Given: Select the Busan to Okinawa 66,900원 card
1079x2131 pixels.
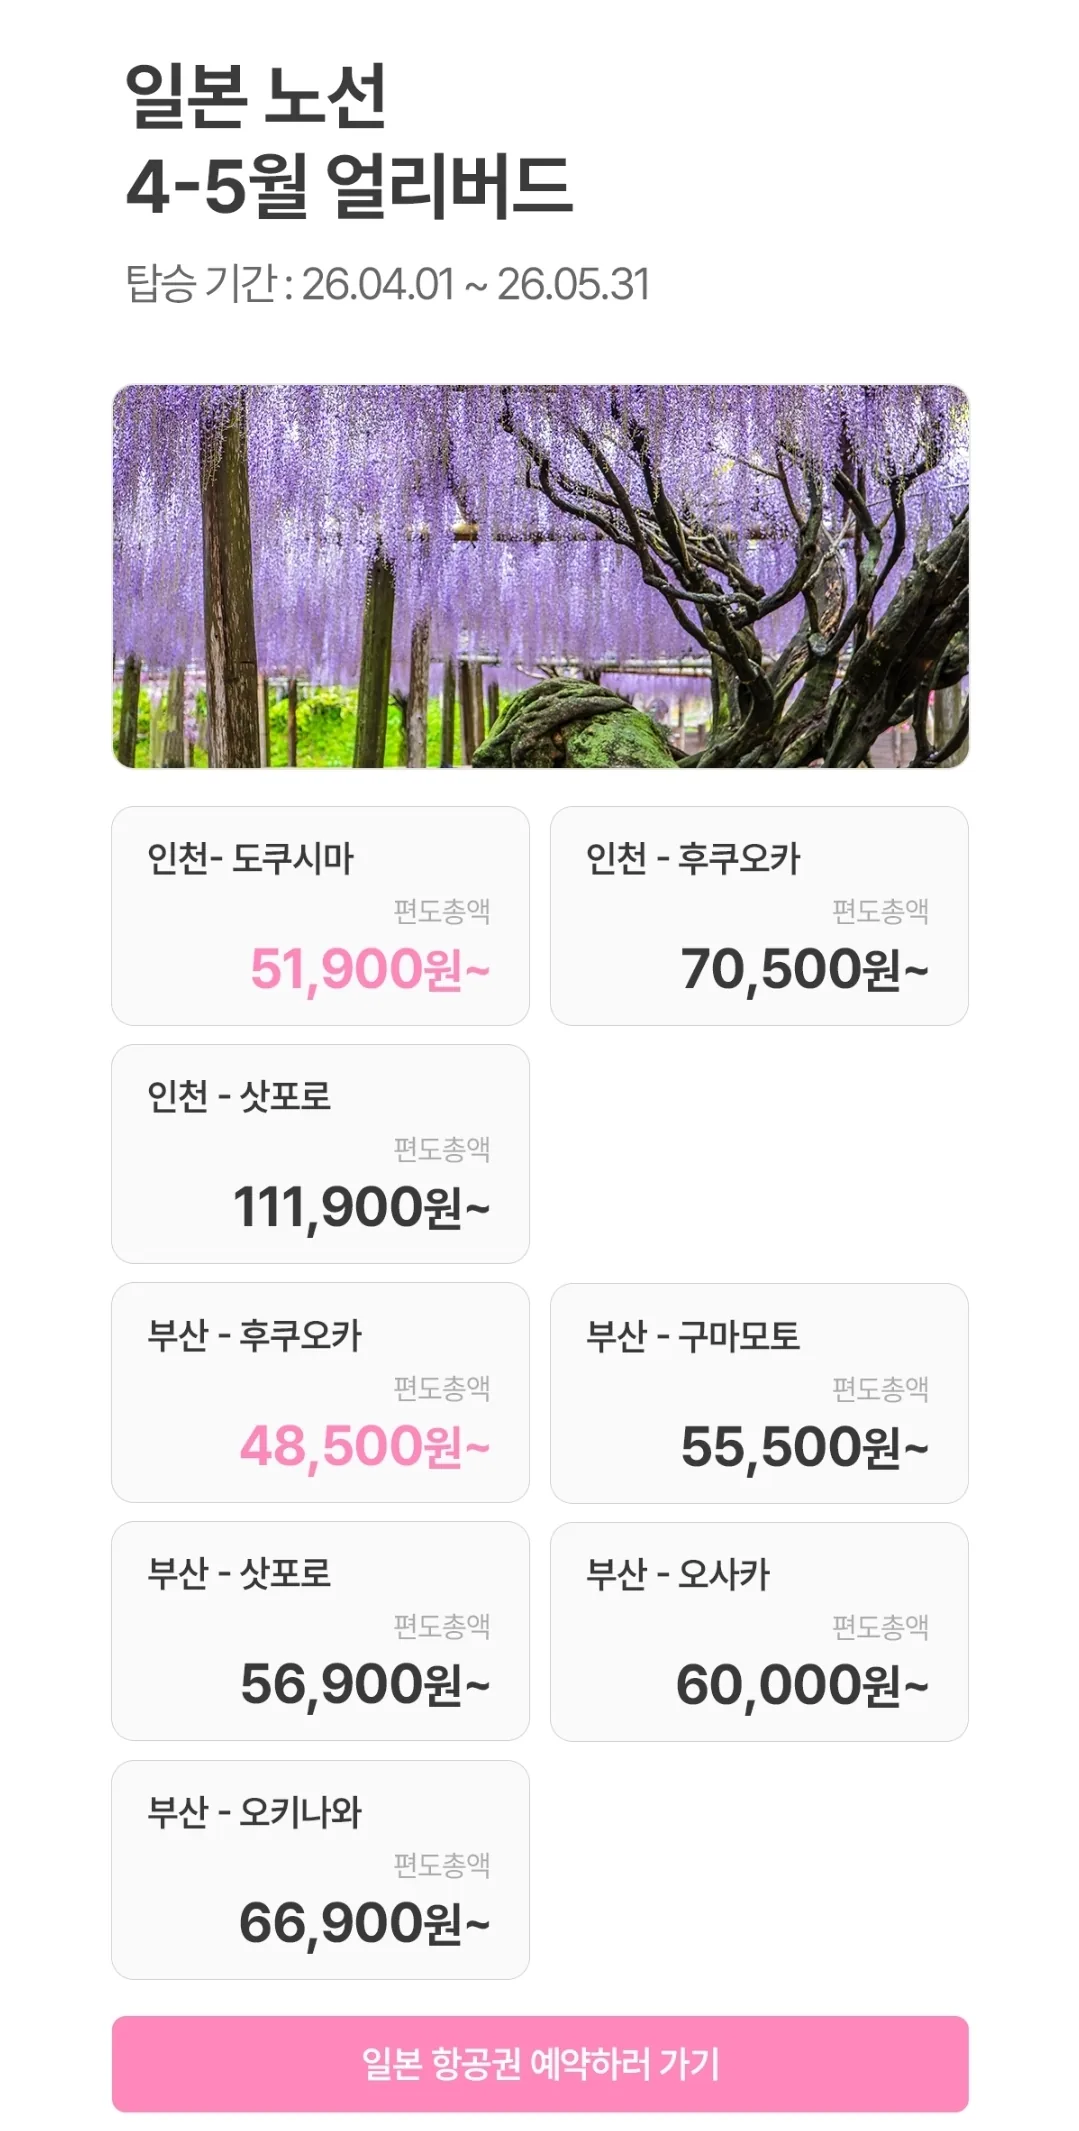Looking at the screenshot, I should click(x=320, y=1870).
